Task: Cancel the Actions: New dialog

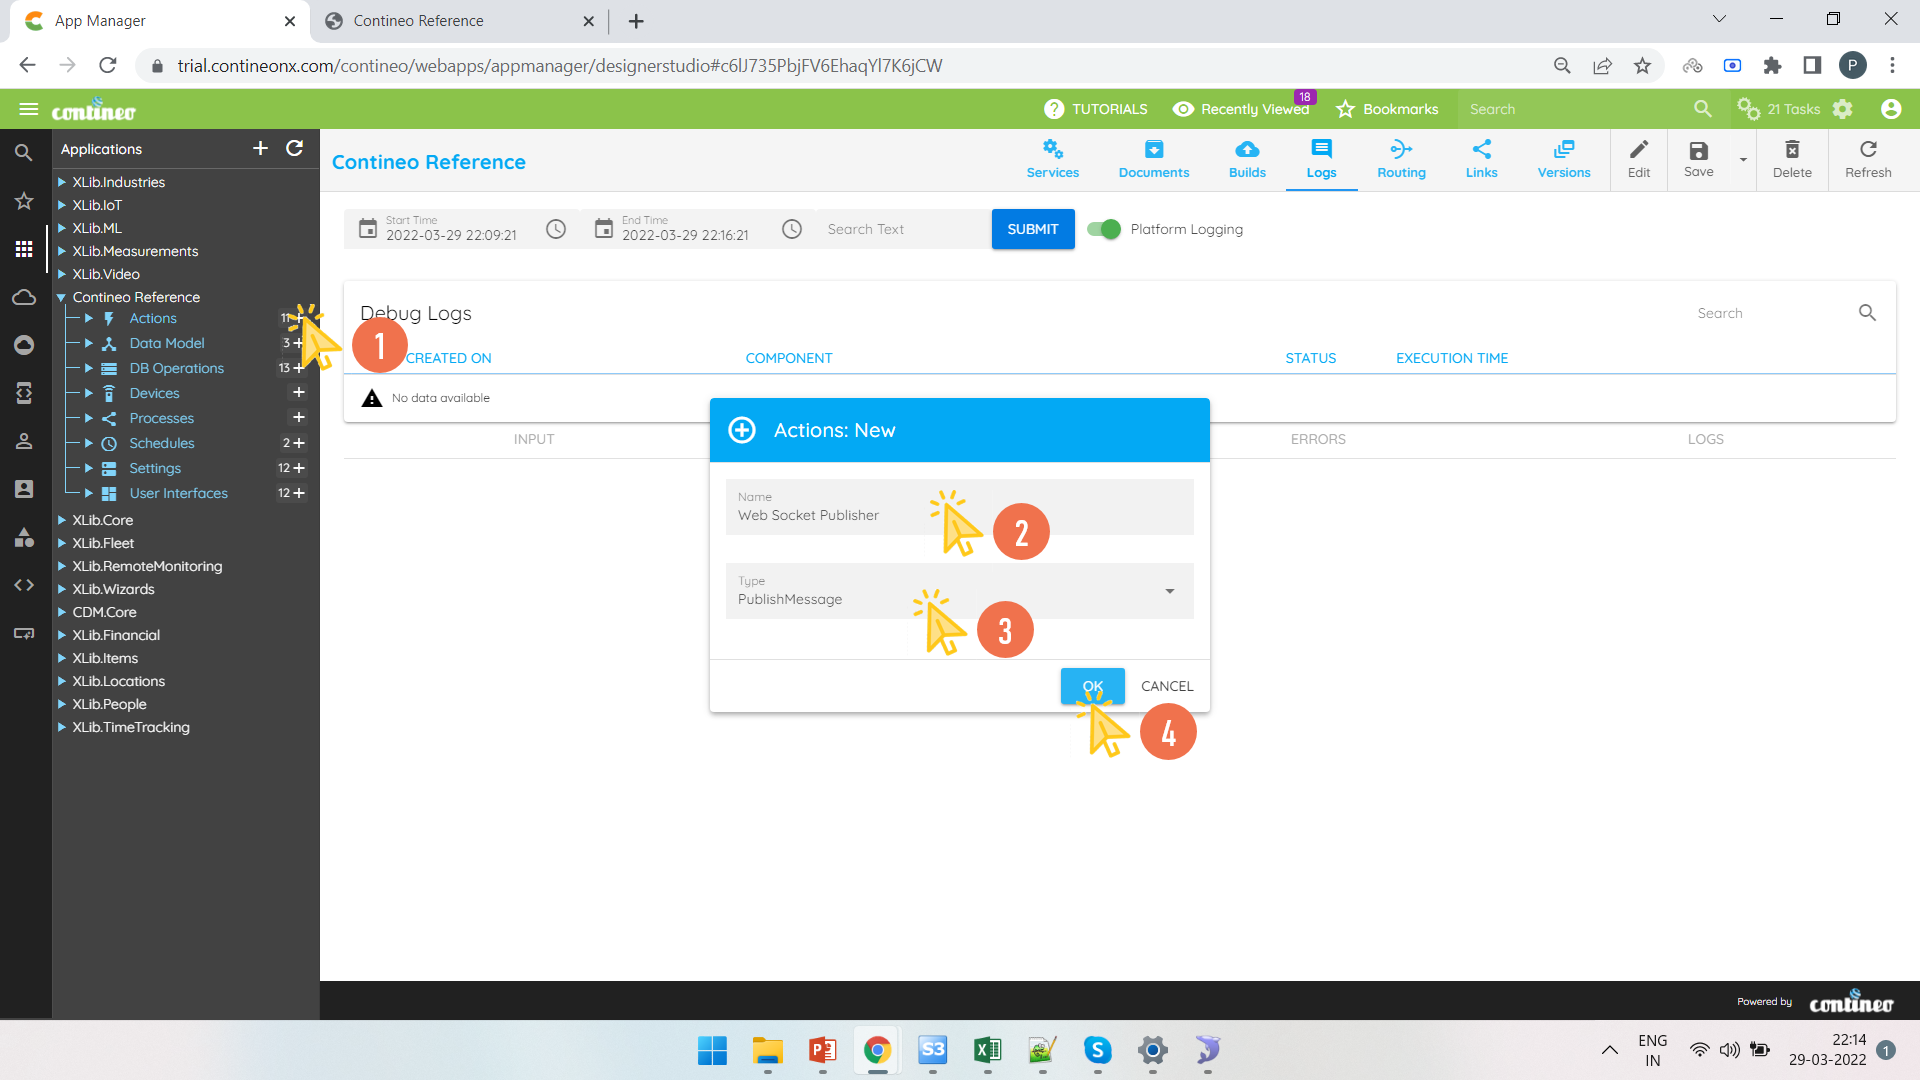Action: 1167,686
